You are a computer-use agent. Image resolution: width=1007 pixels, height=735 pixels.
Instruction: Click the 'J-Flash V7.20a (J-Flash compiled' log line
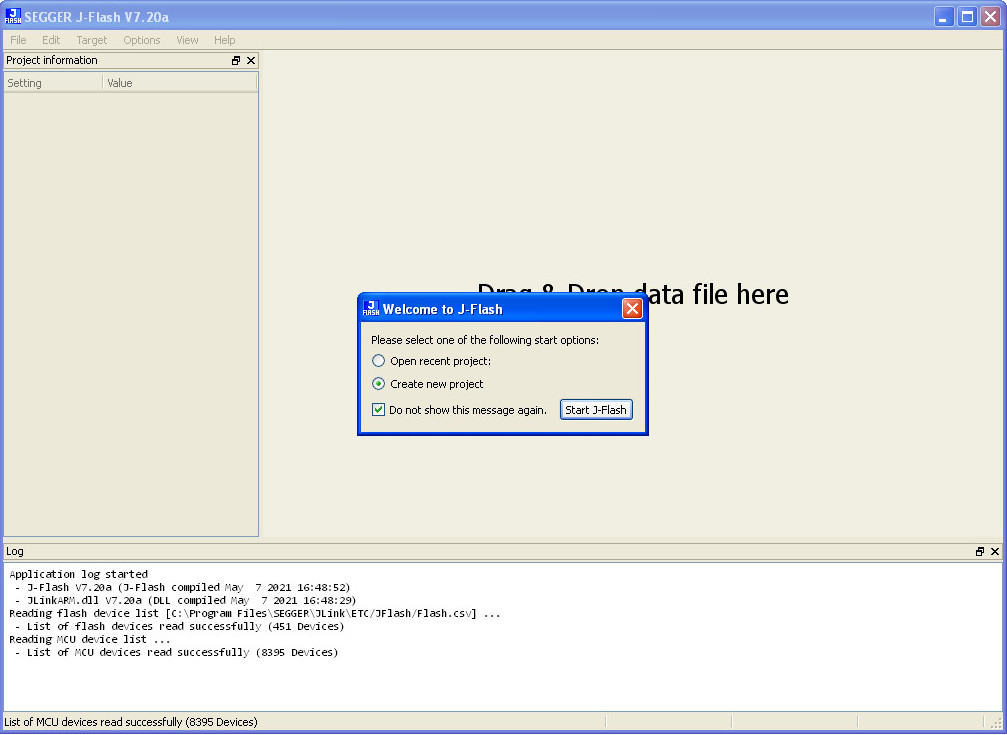[182, 587]
